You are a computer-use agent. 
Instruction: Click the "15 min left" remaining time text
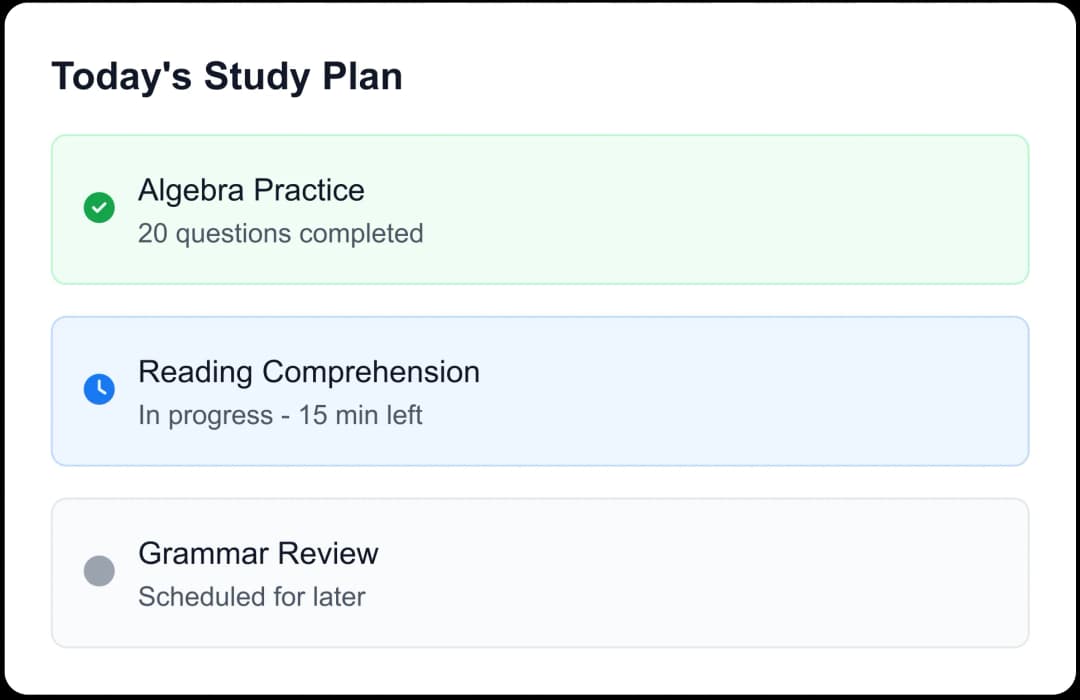click(361, 415)
